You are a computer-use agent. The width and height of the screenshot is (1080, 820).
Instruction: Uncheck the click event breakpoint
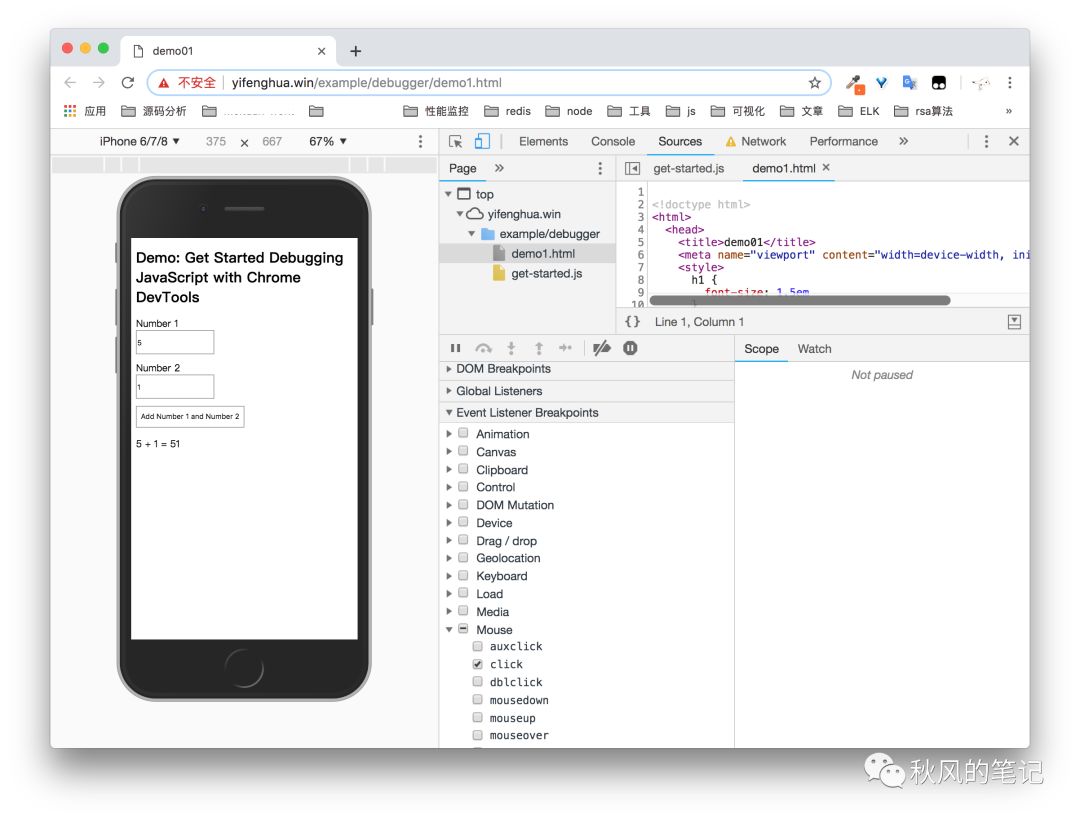pos(477,664)
